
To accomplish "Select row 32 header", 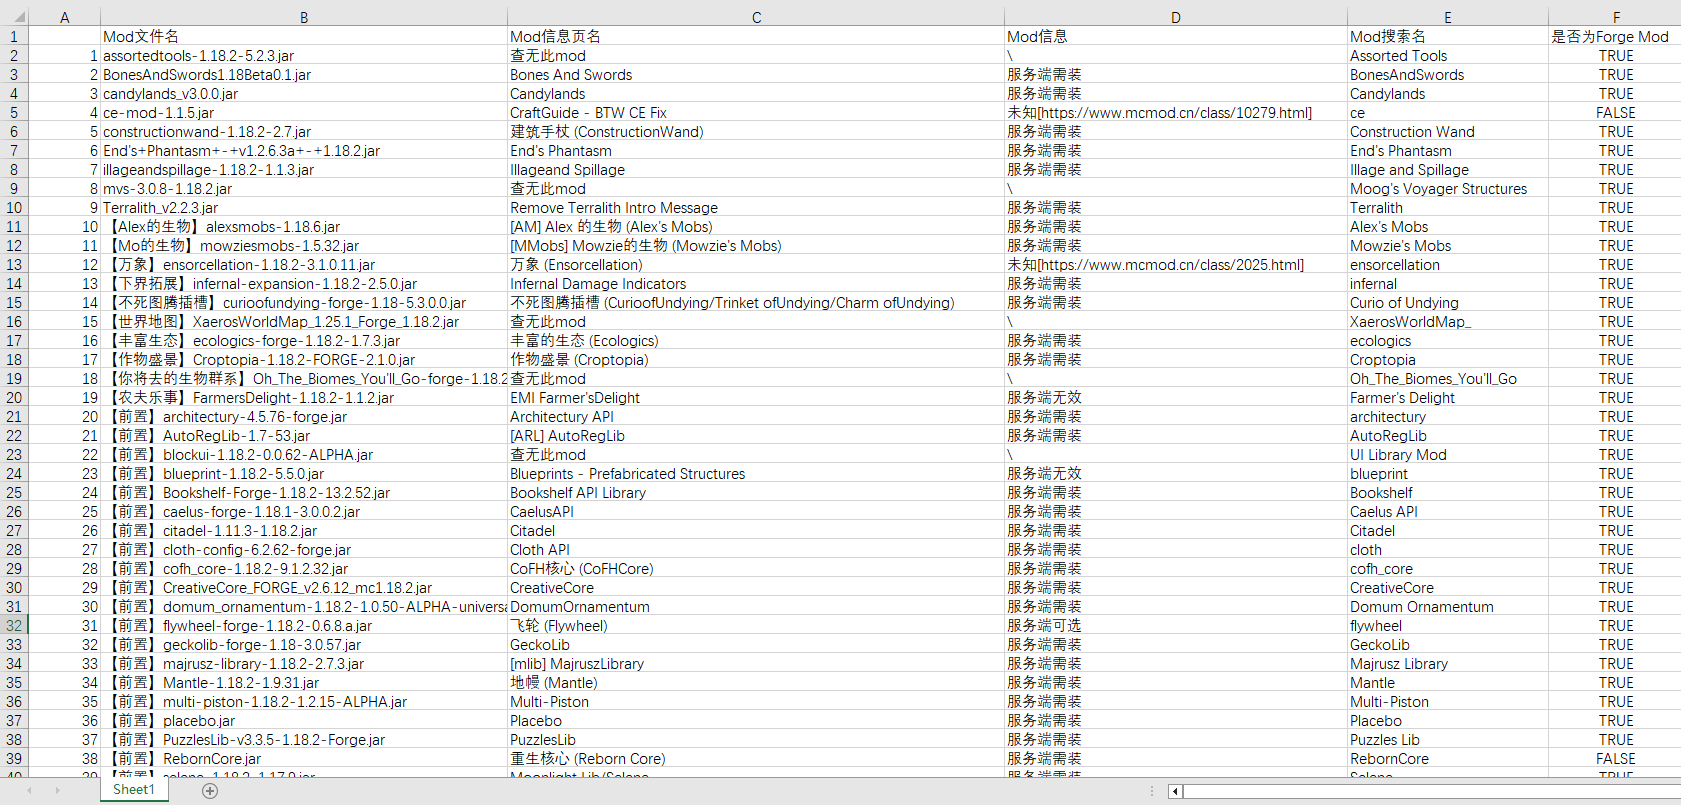I will tap(14, 625).
